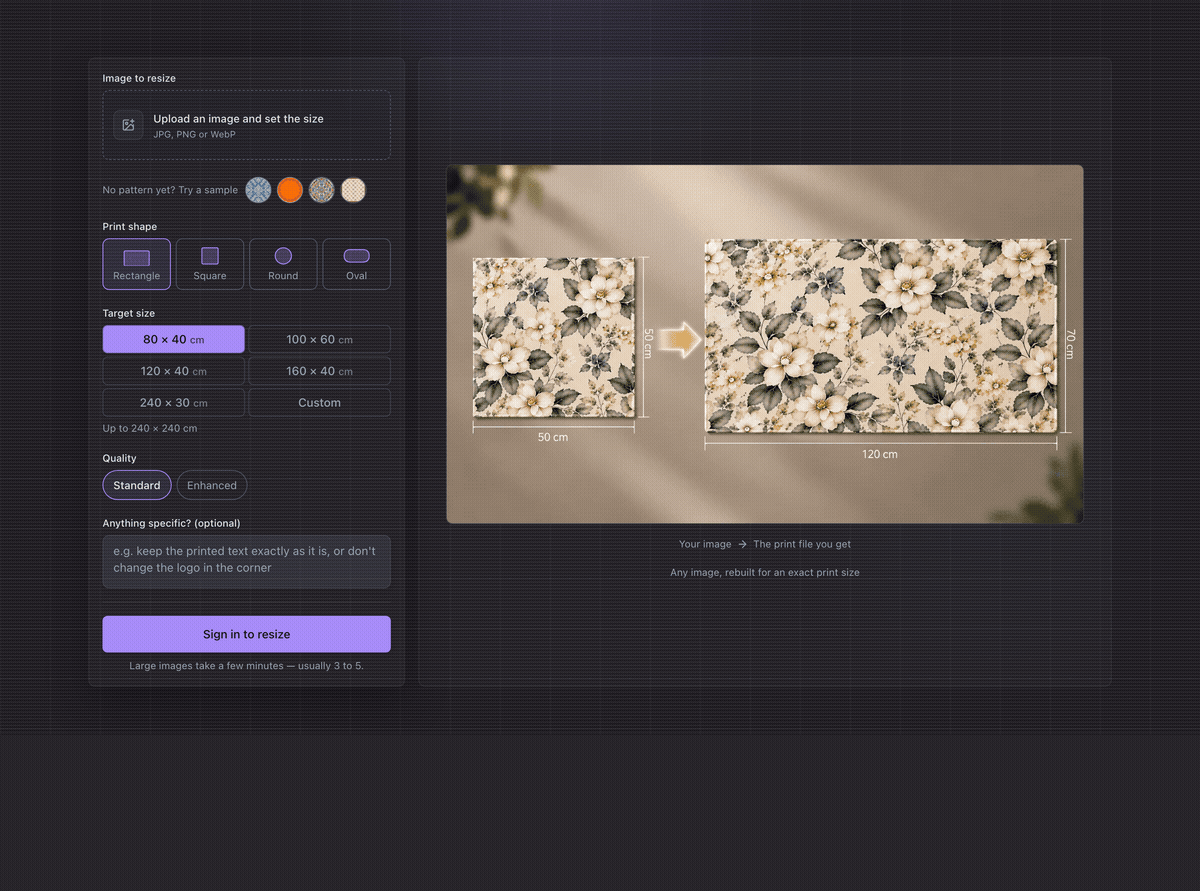Image resolution: width=1200 pixels, height=891 pixels.
Task: Choose the 240 × 30 cm target size
Action: (174, 403)
